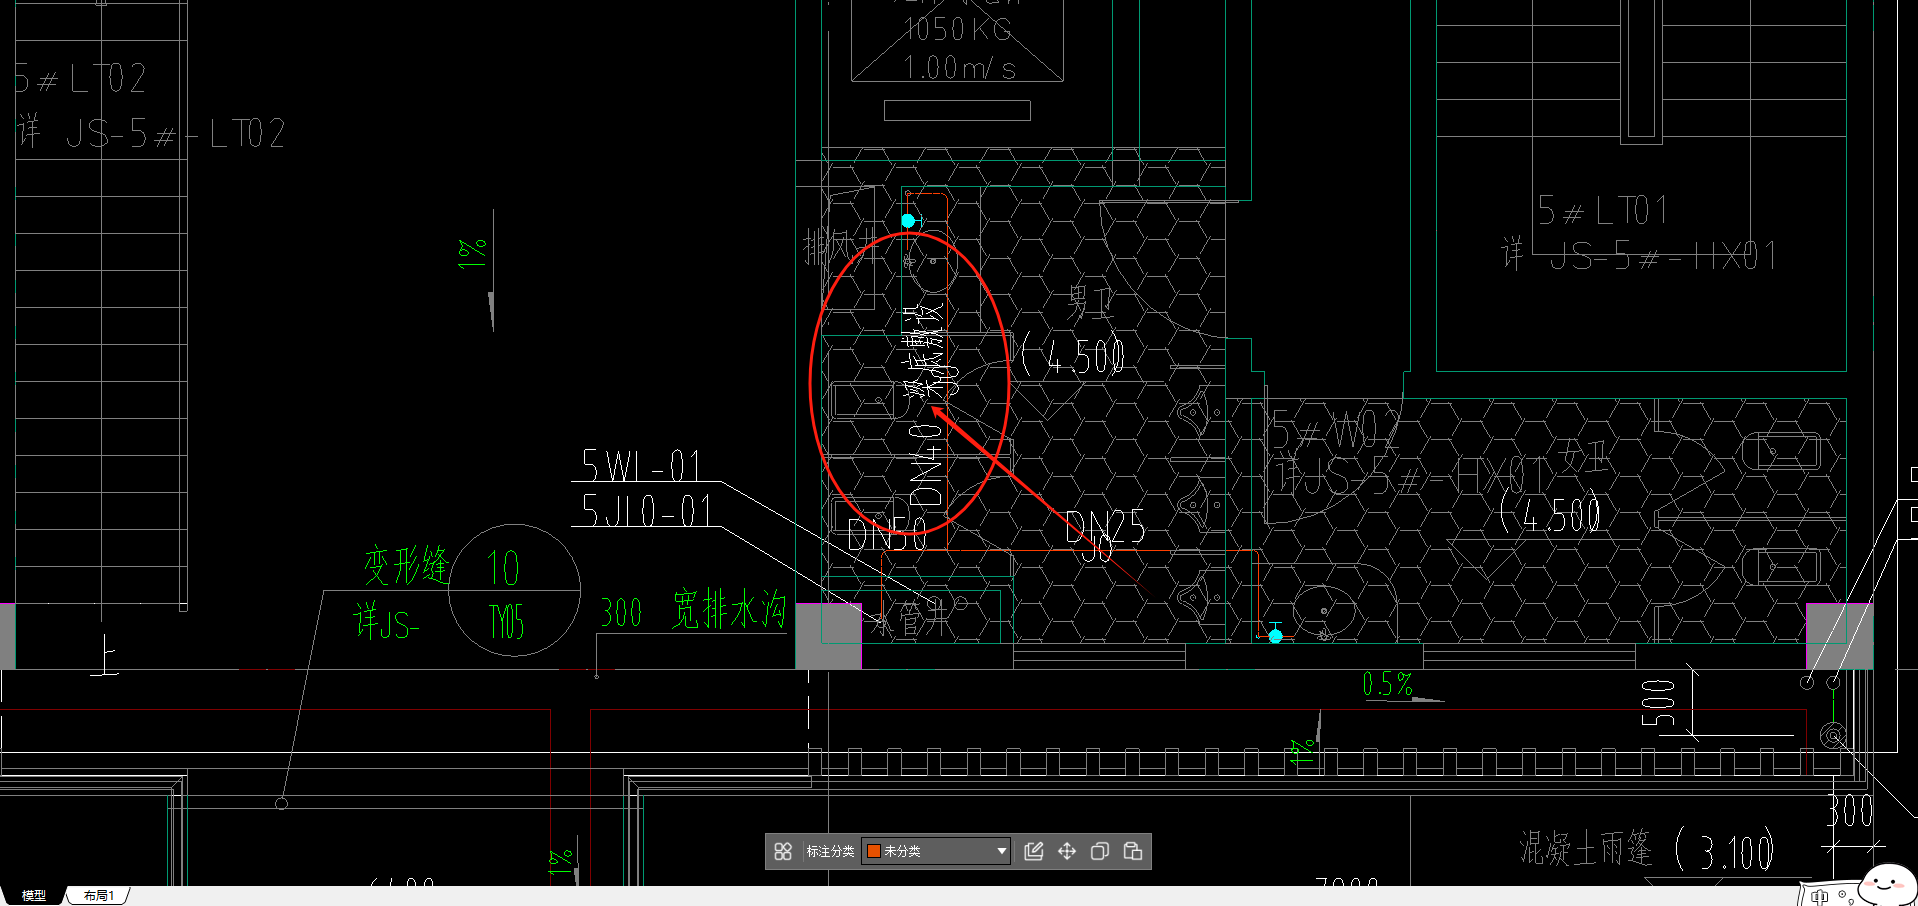Select the paste annotation icon
The height and width of the screenshot is (906, 1918).
(x=1133, y=851)
